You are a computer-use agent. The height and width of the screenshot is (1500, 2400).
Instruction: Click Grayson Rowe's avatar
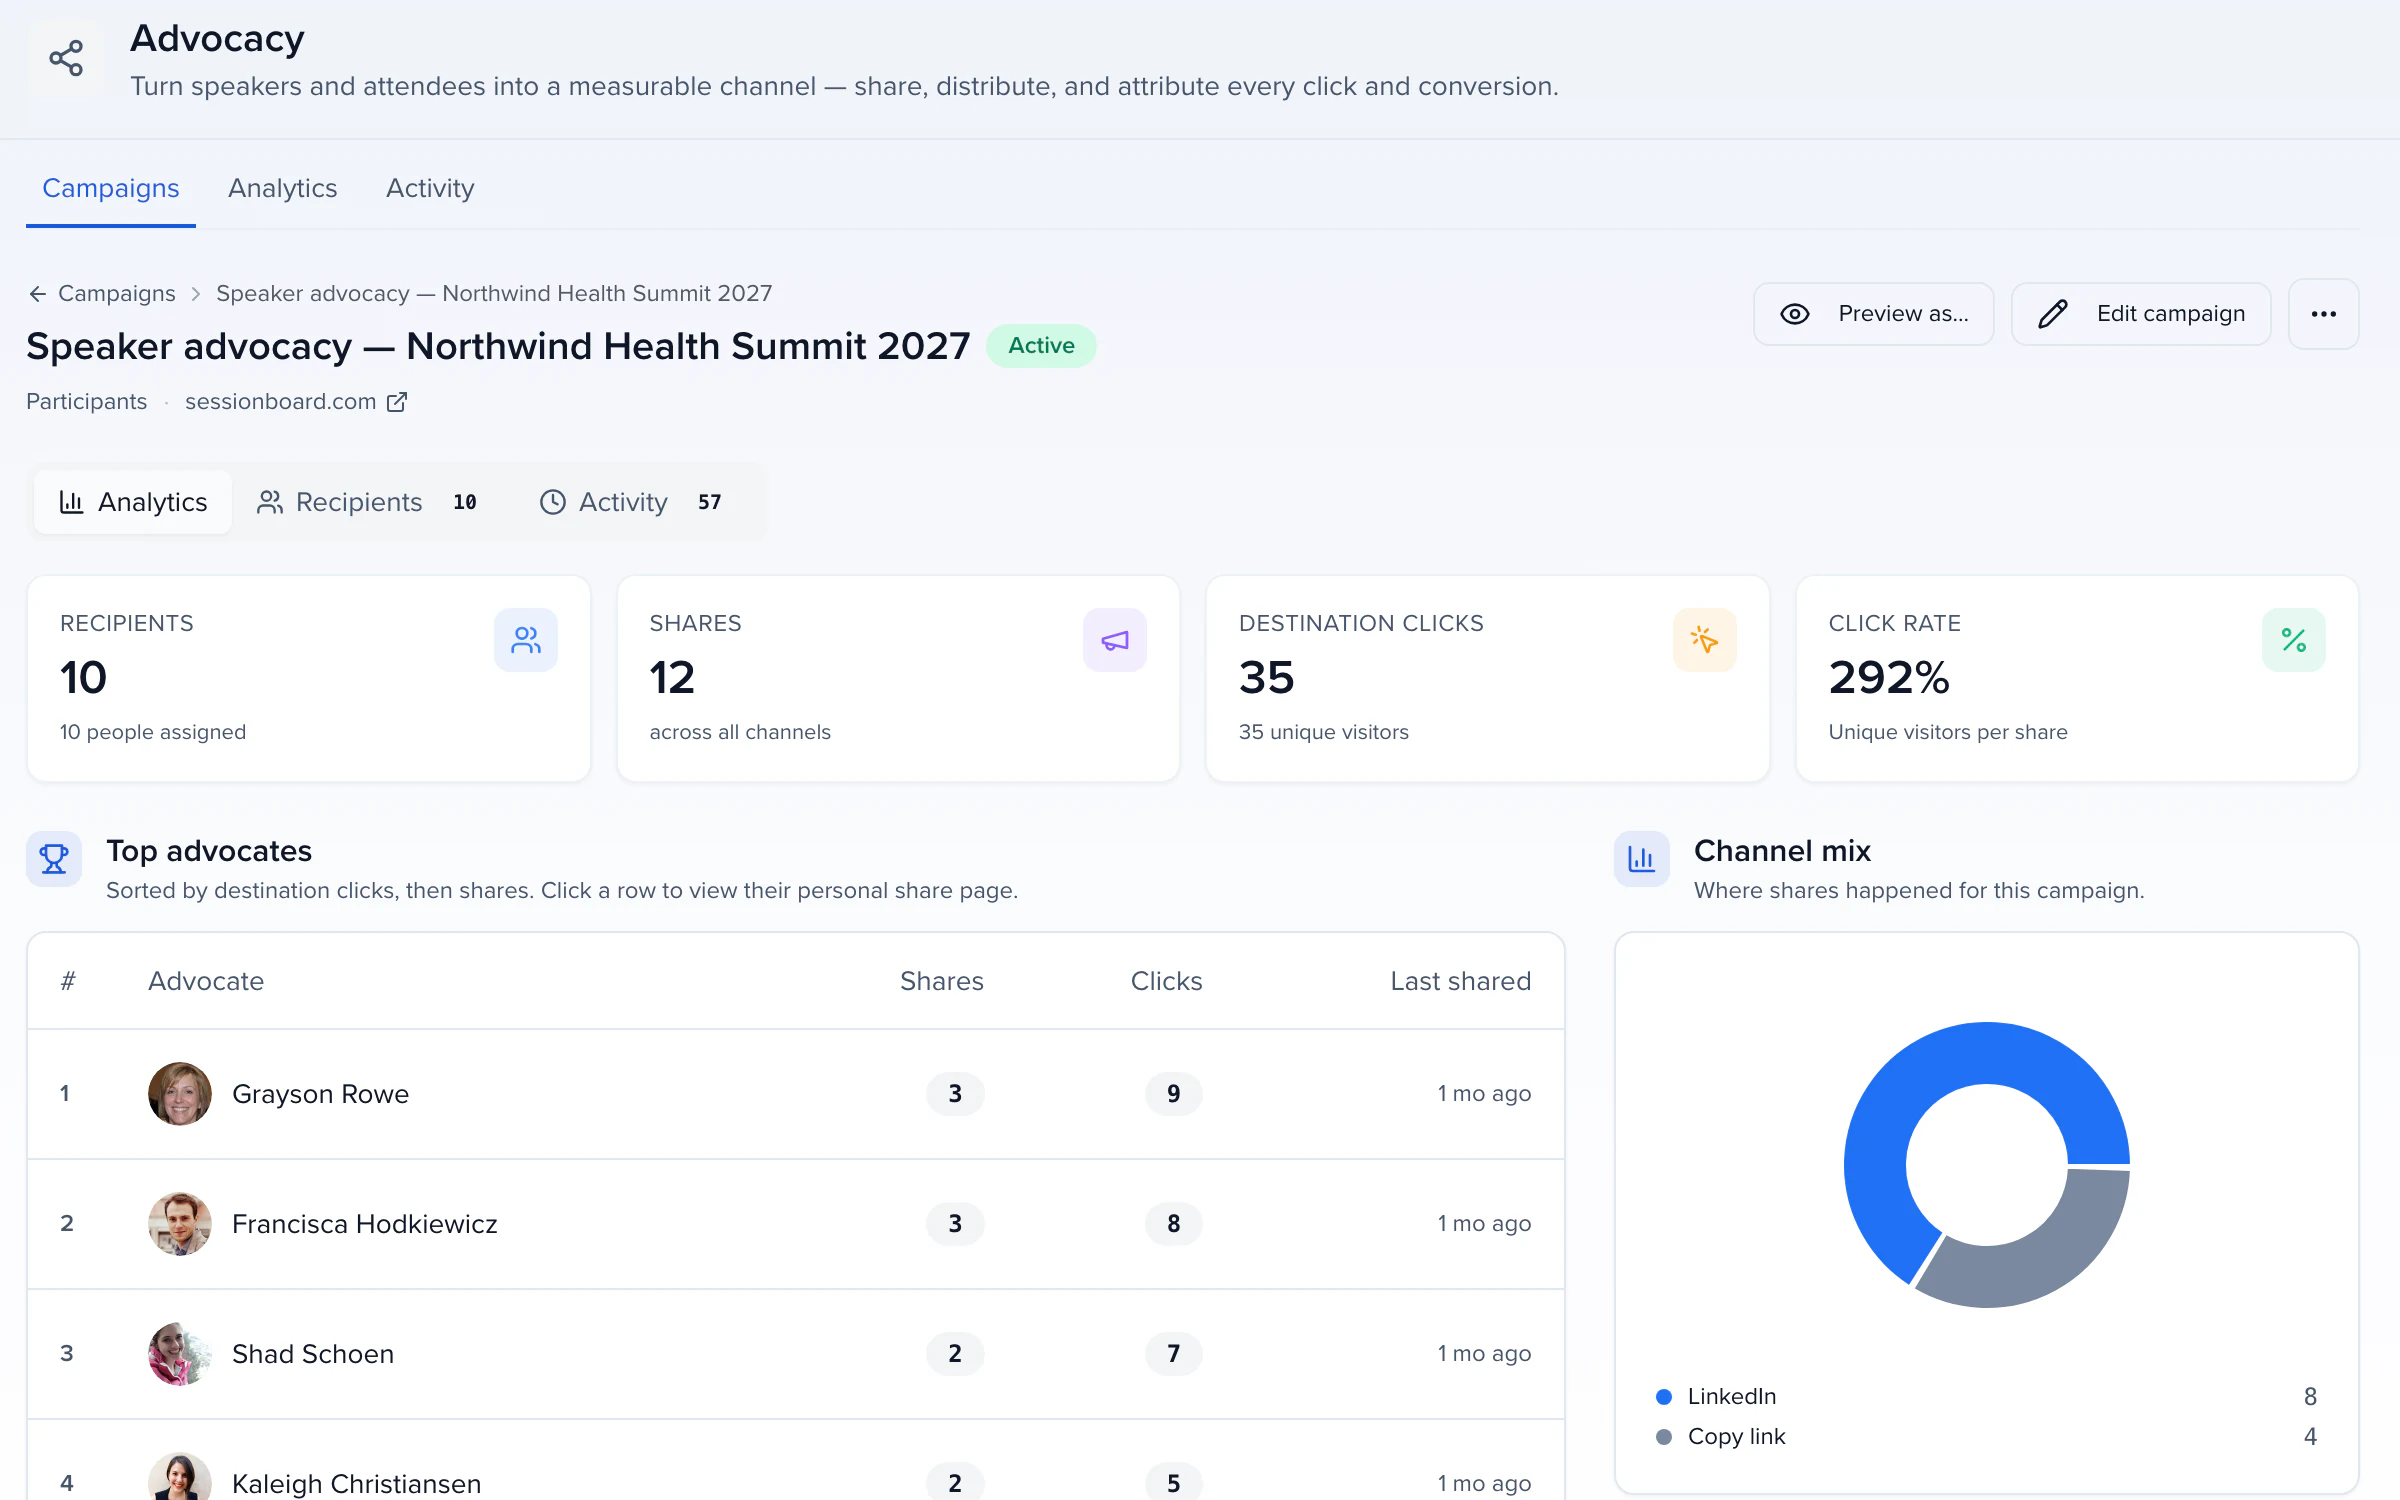[x=180, y=1094]
